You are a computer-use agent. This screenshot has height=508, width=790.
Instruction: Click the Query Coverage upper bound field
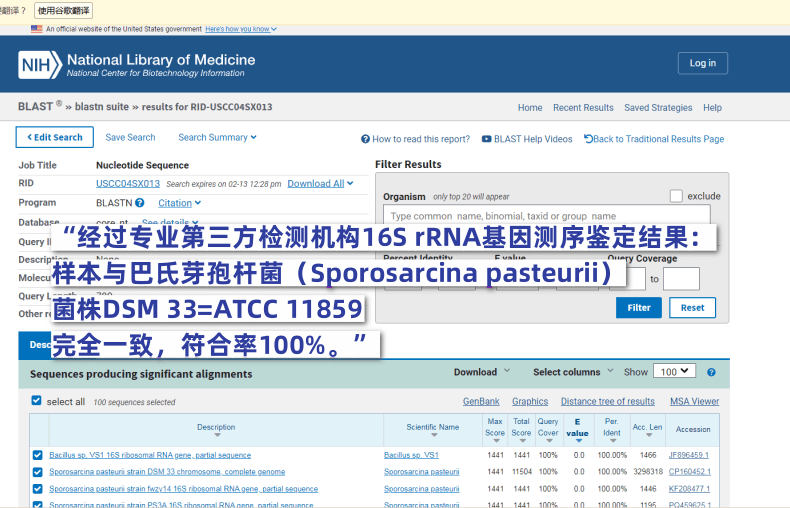pos(681,279)
